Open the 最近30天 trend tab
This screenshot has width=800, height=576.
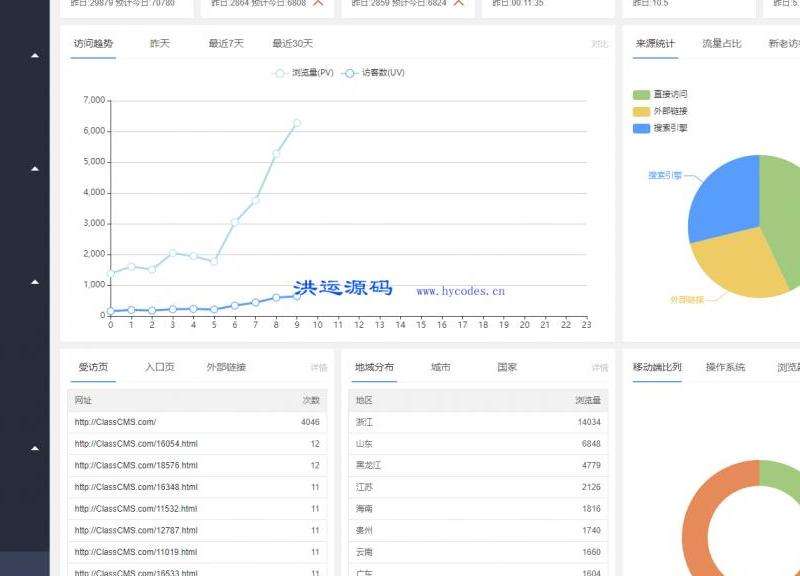[292, 44]
